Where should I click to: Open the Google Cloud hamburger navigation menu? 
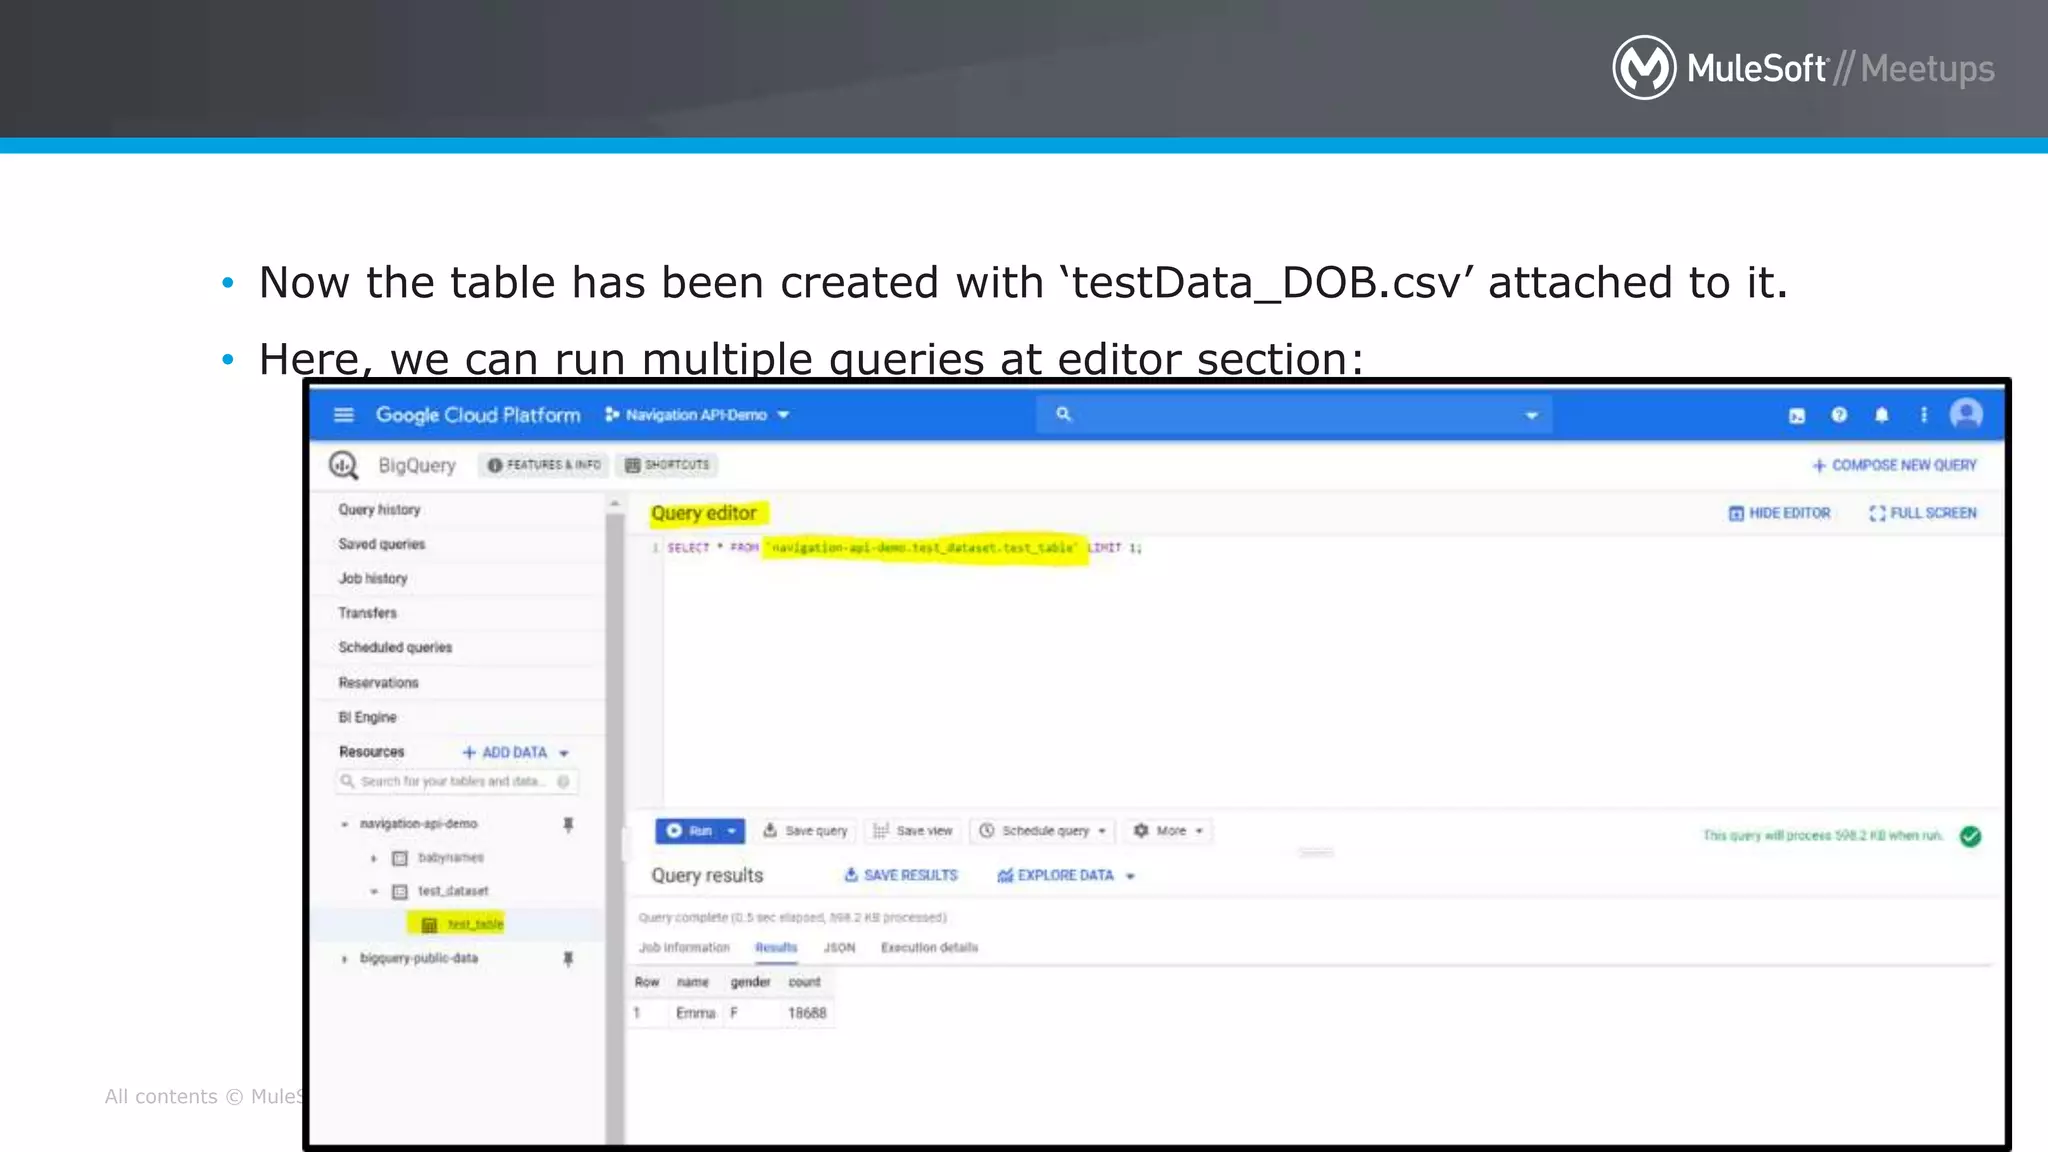[x=343, y=415]
